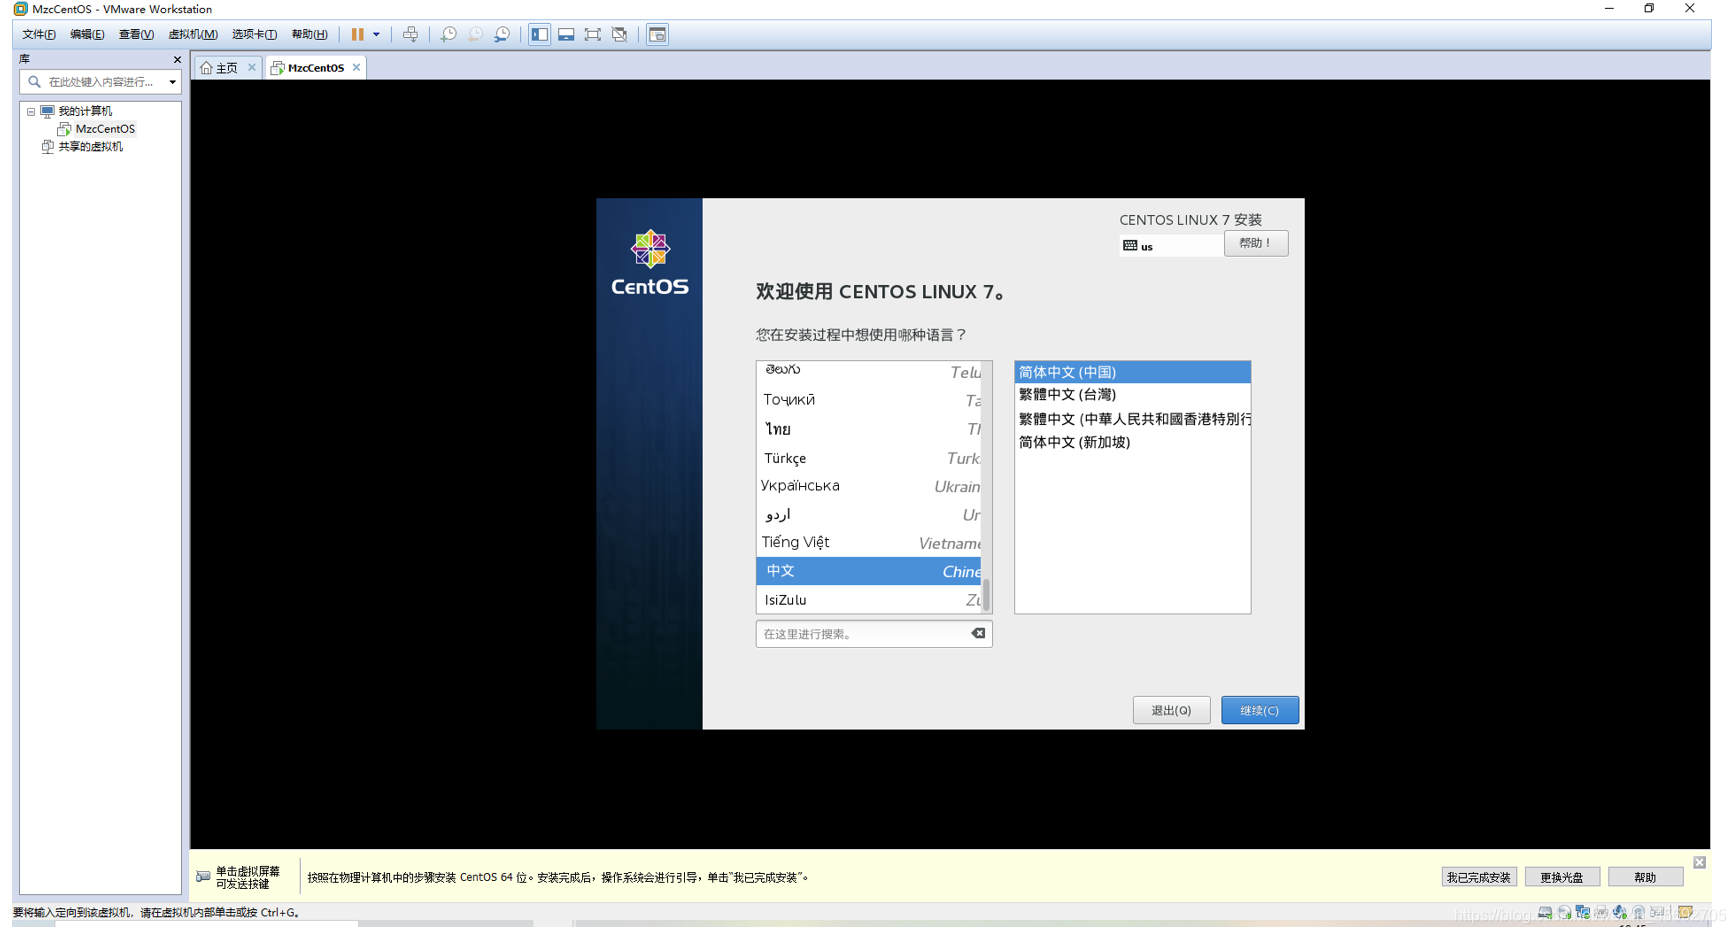This screenshot has width=1736, height=934.
Task: Click the 退出(Q) button
Action: (x=1171, y=710)
